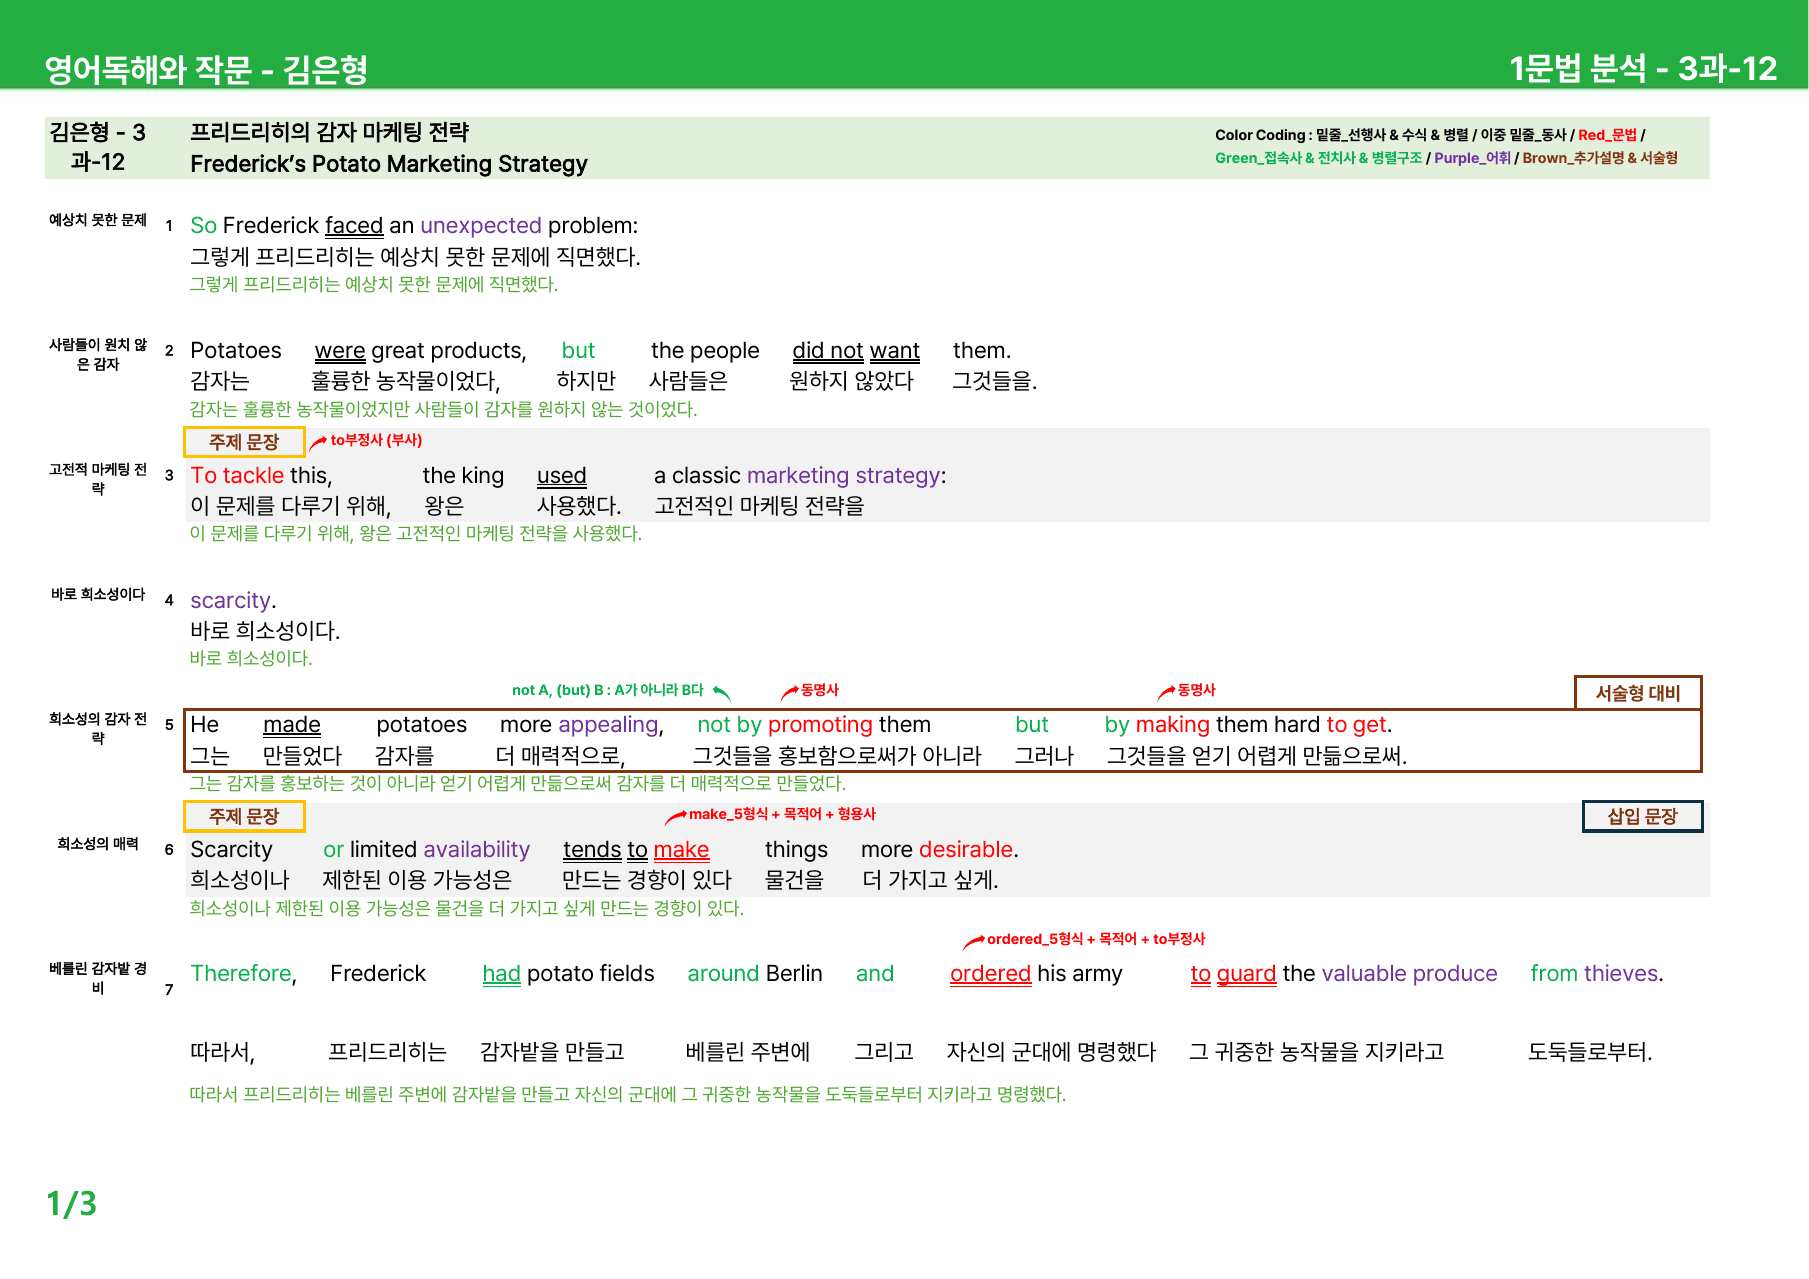
Task: Click the annotation make_5형식 + 목적어 + 형용사
Action: click(x=782, y=814)
